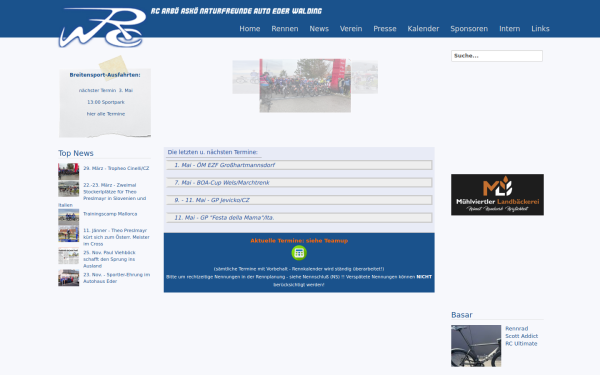Open 'hier alle Termine' link on the note
The image size is (600, 375).
pyautogui.click(x=106, y=114)
